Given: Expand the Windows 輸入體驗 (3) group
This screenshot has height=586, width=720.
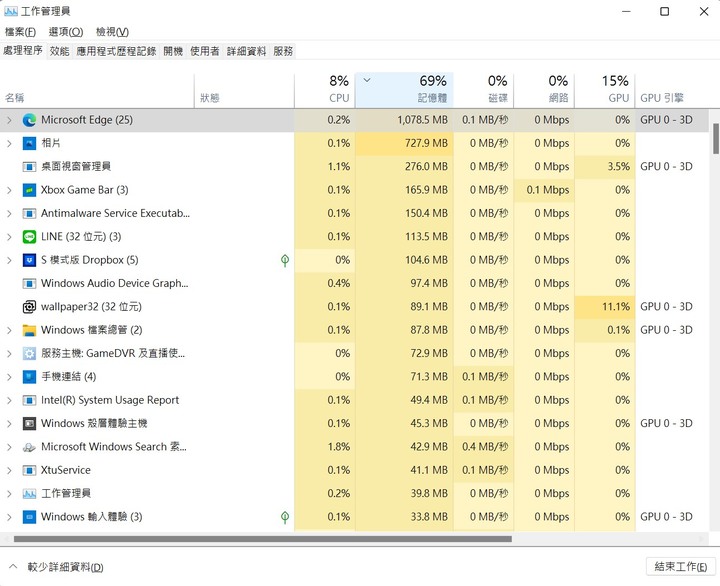Looking at the screenshot, I should click(x=9, y=517).
